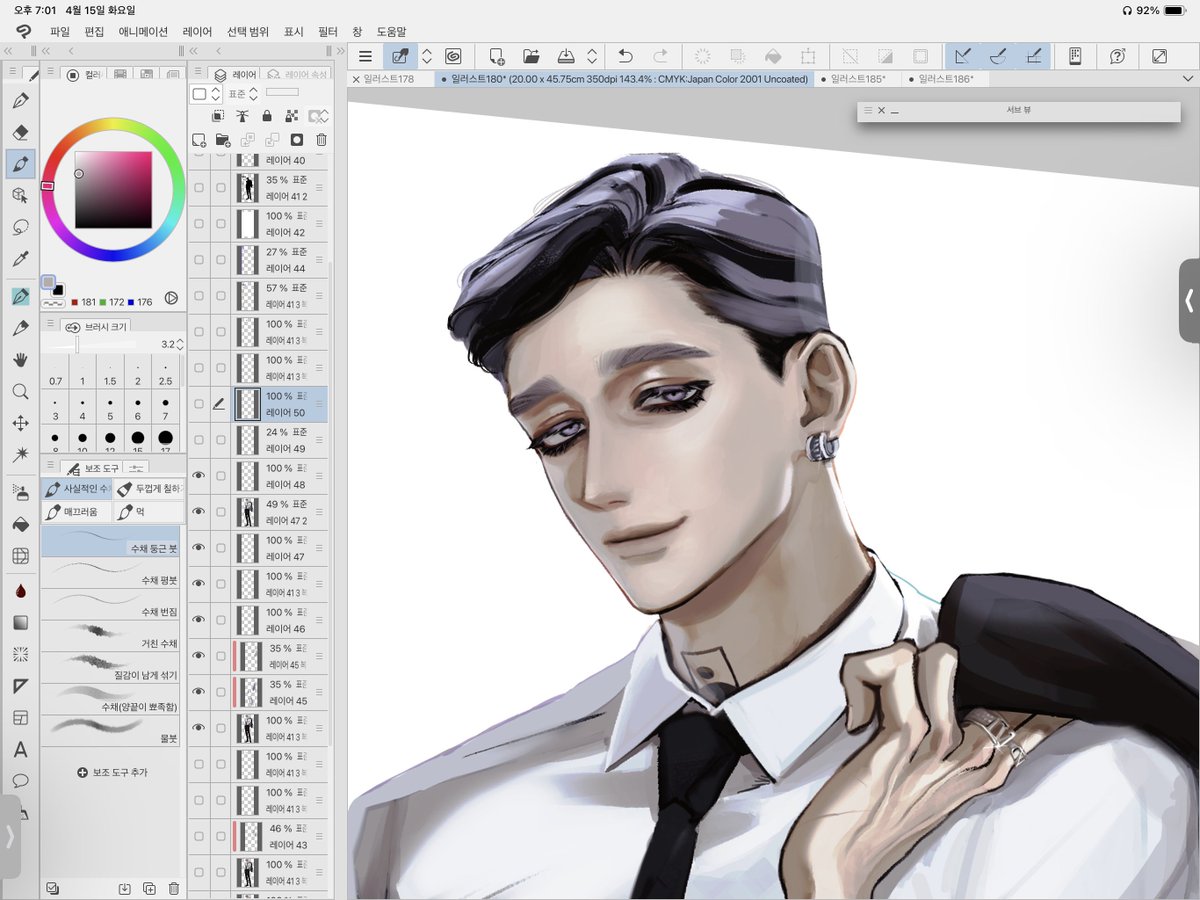Create new raster layer icon

[x=199, y=140]
